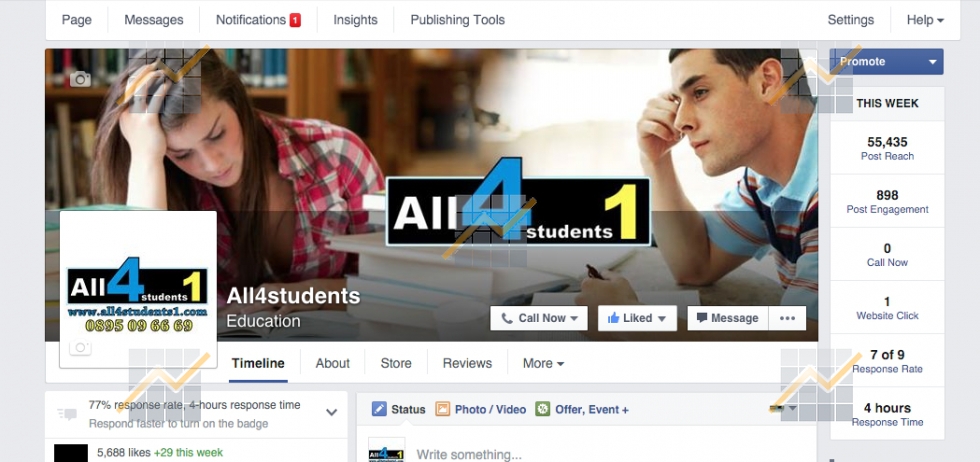Open the Promote dropdown arrow

[x=933, y=62]
